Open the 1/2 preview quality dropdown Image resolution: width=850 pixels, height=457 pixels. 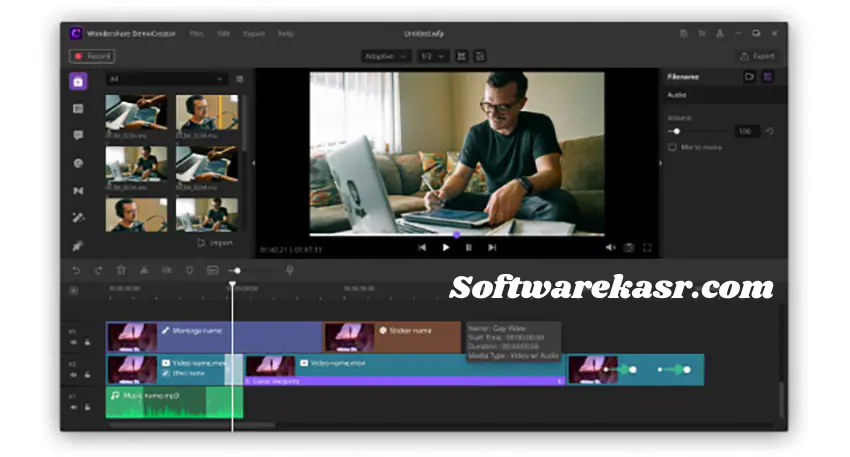point(431,57)
